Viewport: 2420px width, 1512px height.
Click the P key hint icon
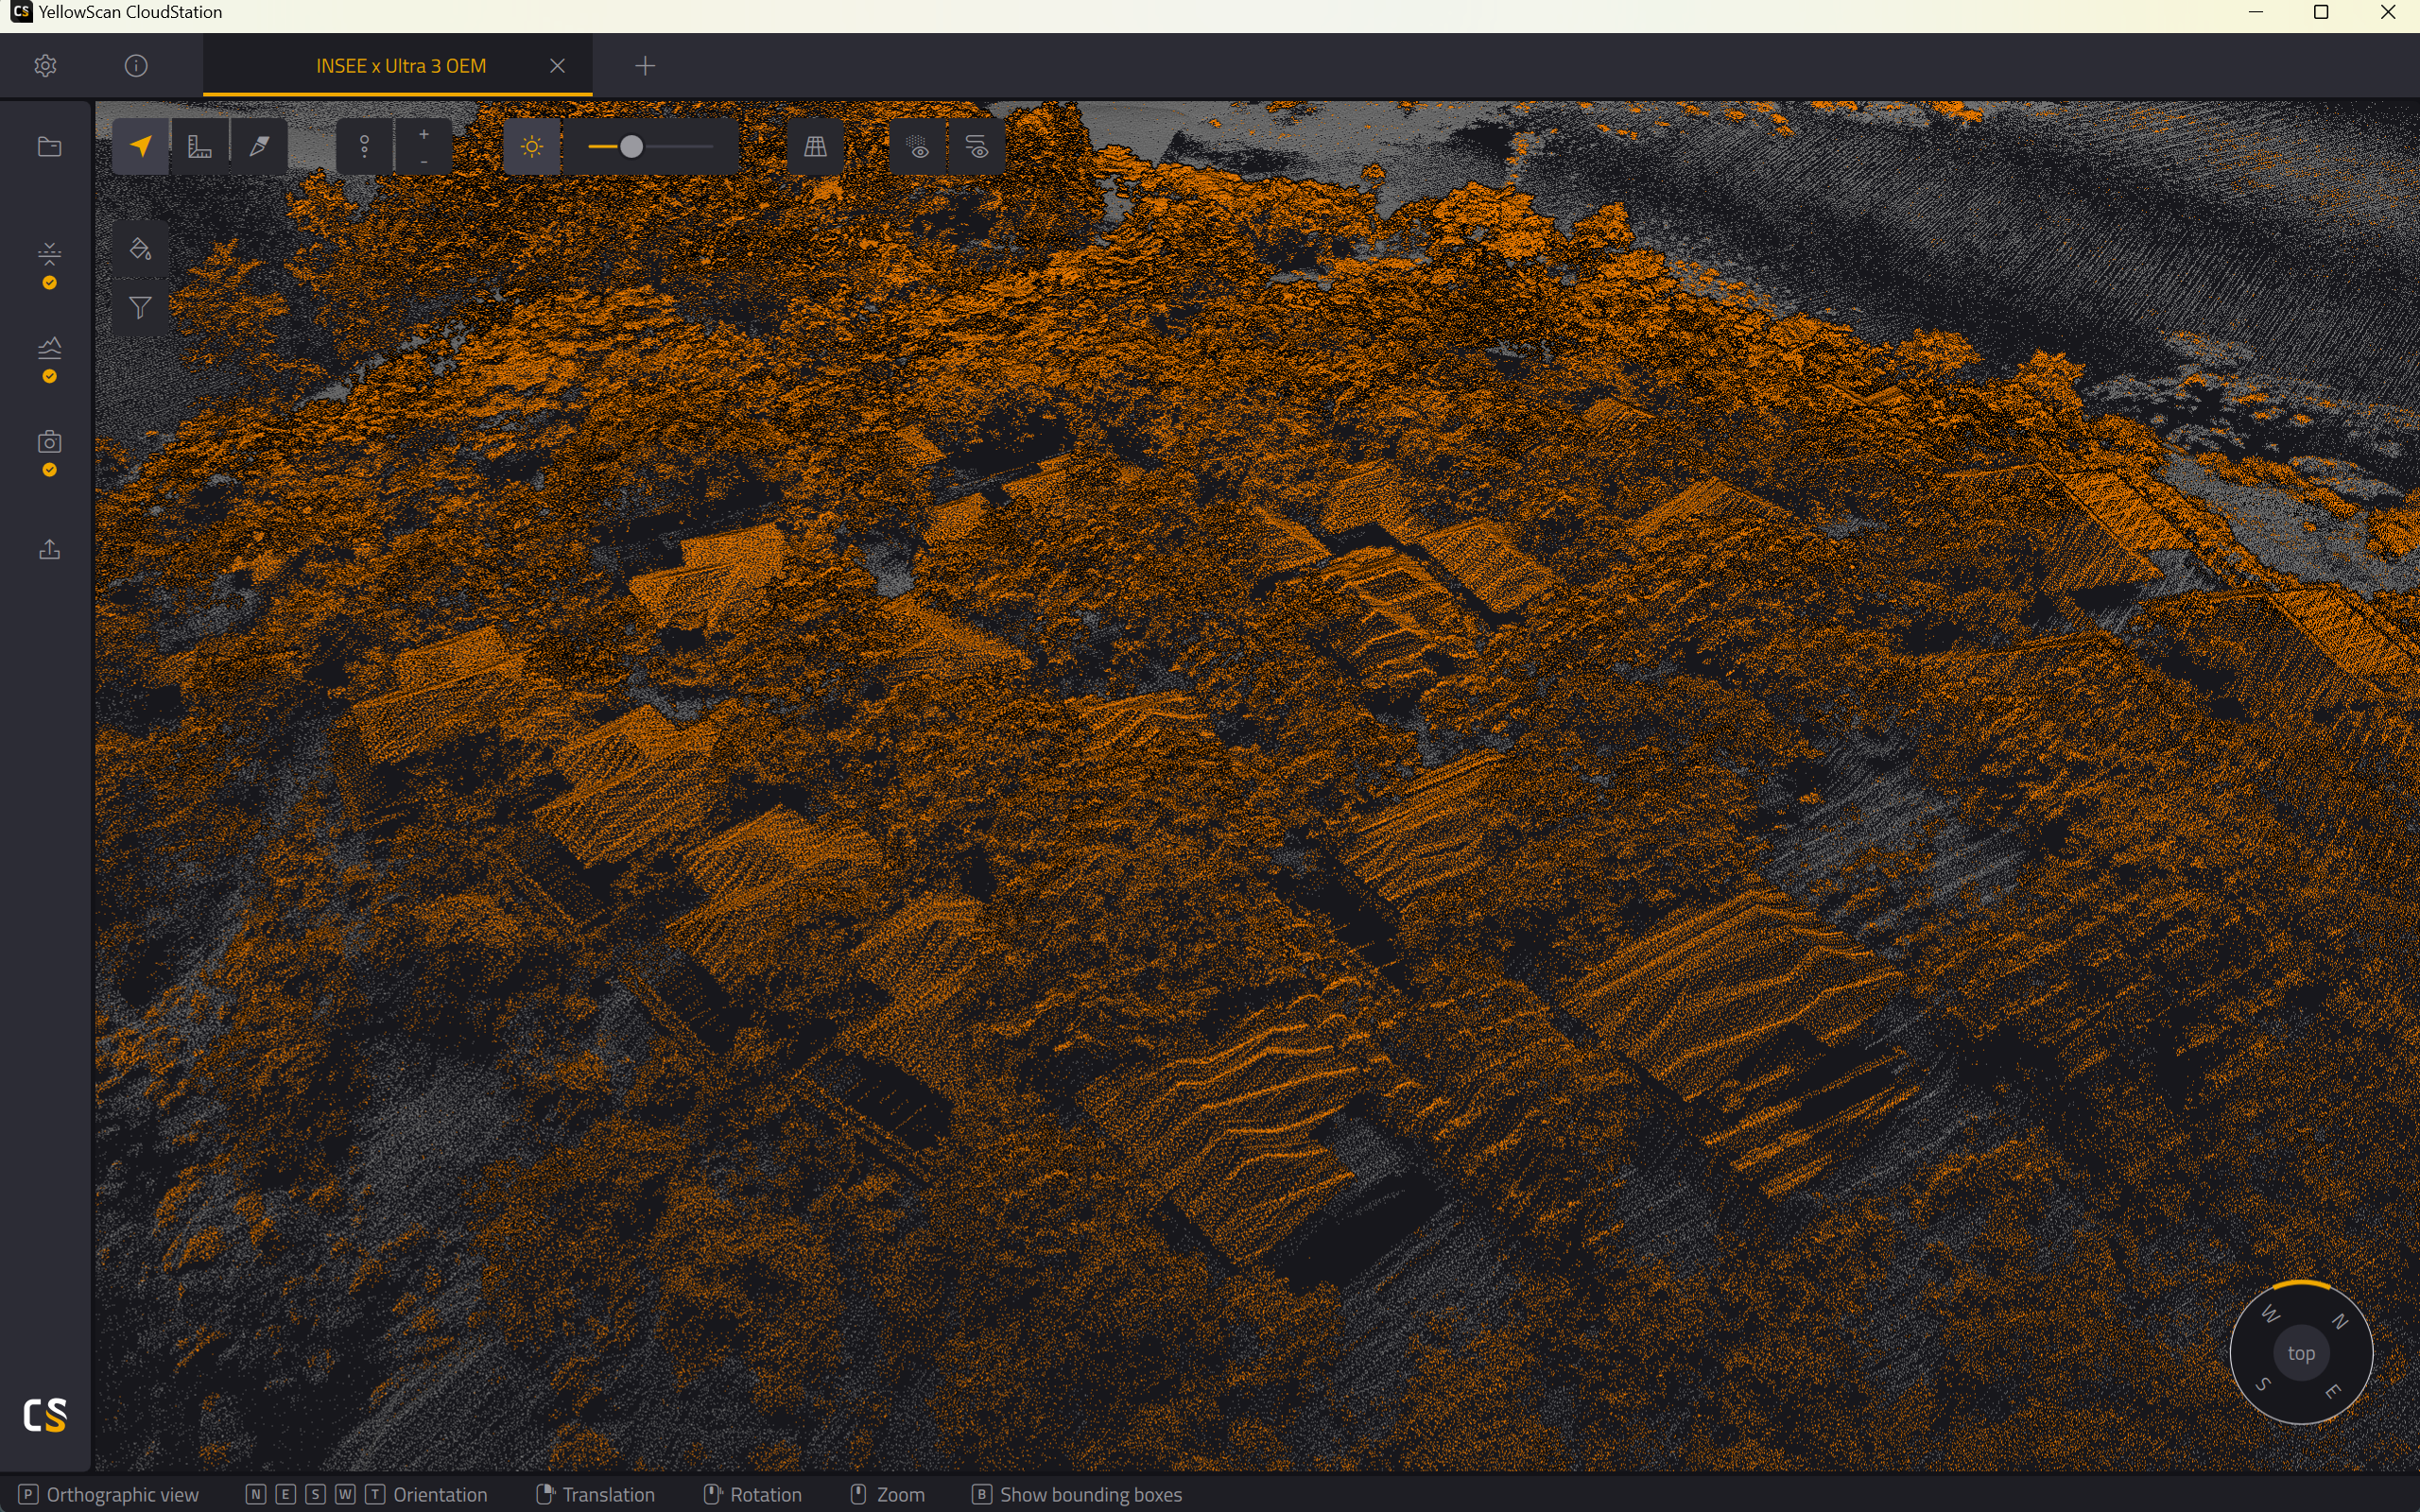click(x=28, y=1494)
